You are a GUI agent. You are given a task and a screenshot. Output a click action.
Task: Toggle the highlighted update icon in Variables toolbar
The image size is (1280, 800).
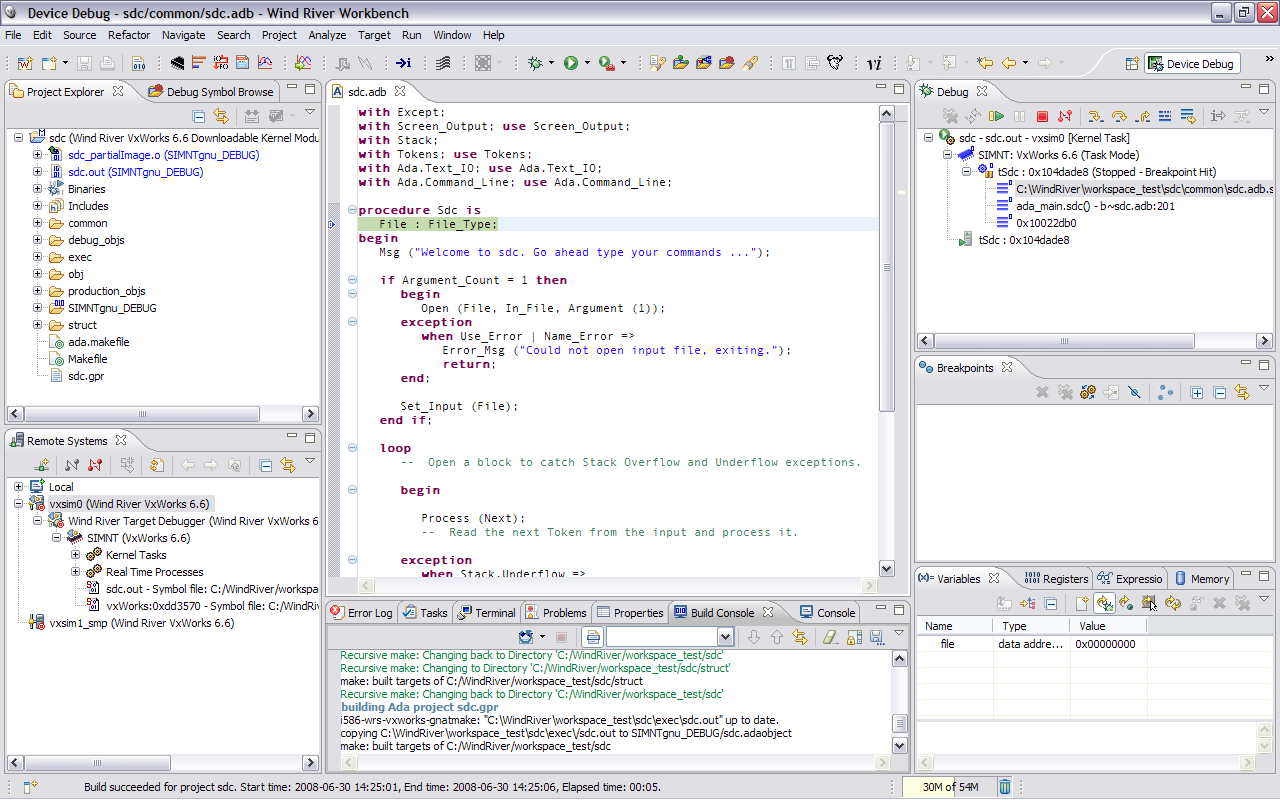click(x=1104, y=603)
